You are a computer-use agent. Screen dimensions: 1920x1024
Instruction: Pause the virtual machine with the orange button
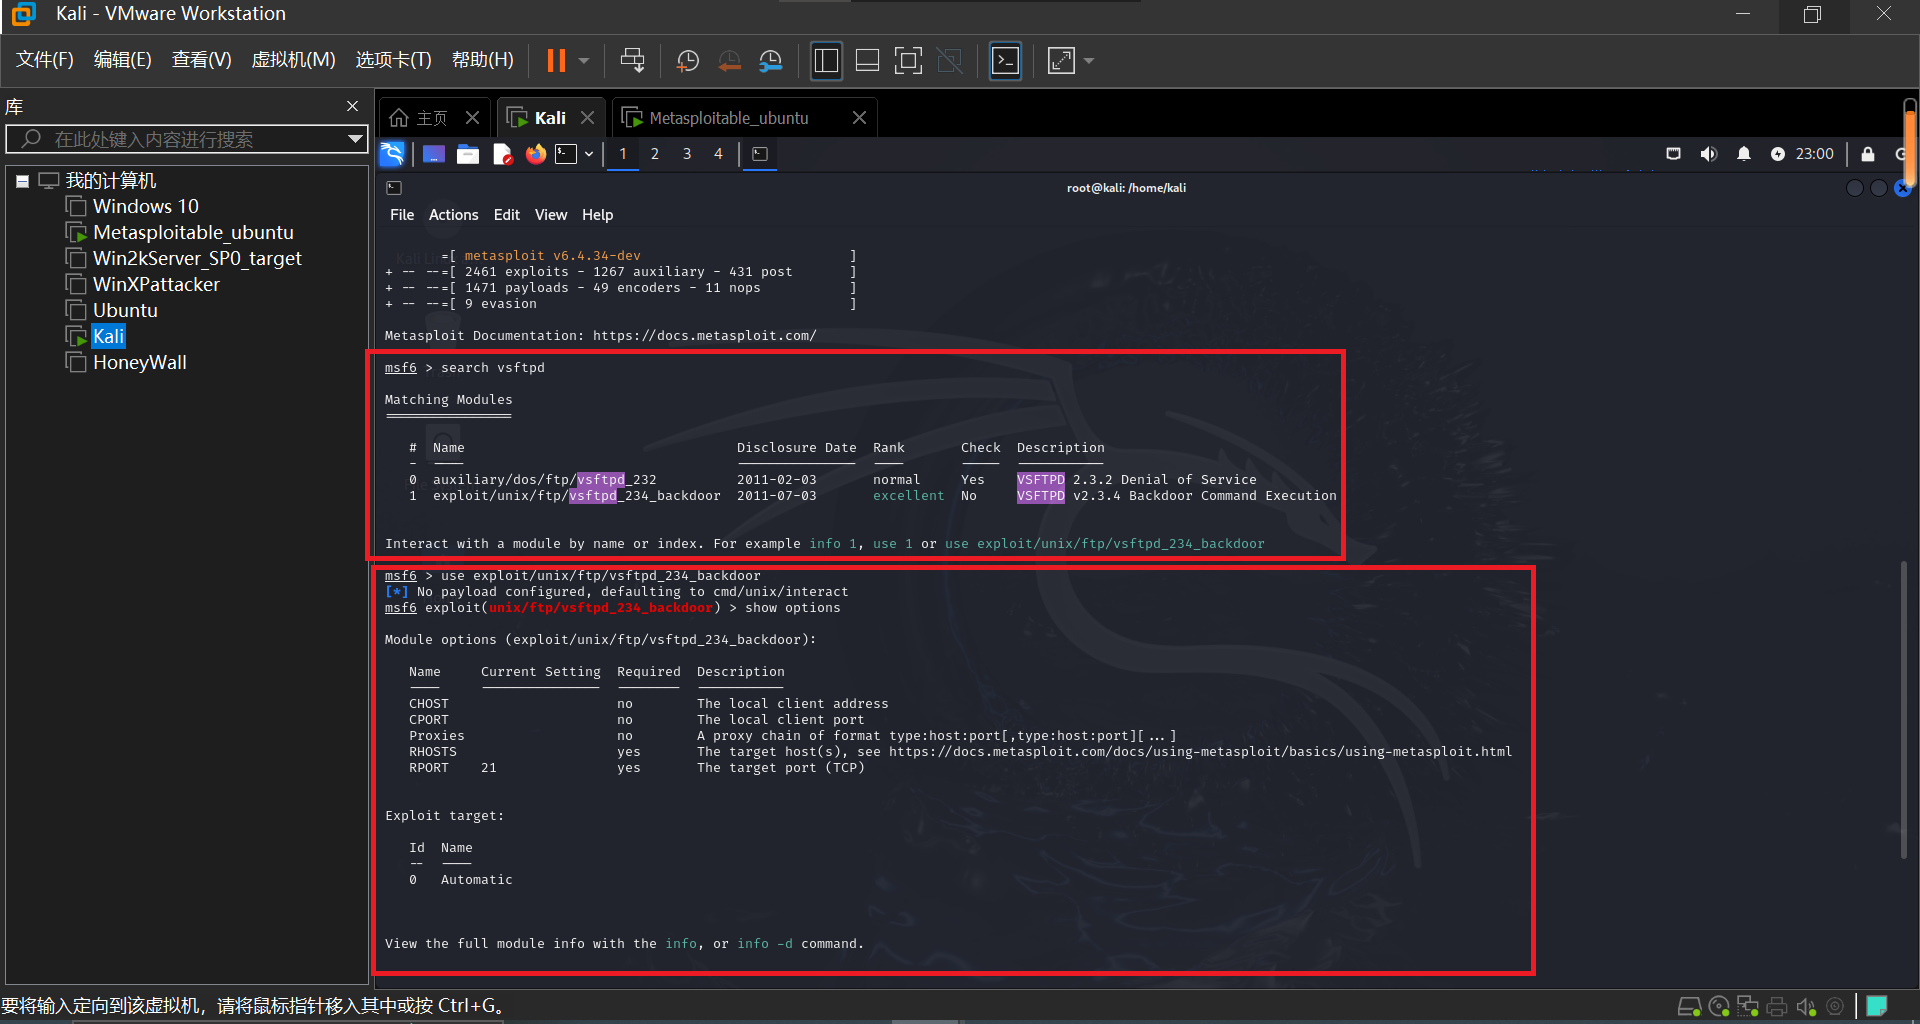tap(556, 61)
